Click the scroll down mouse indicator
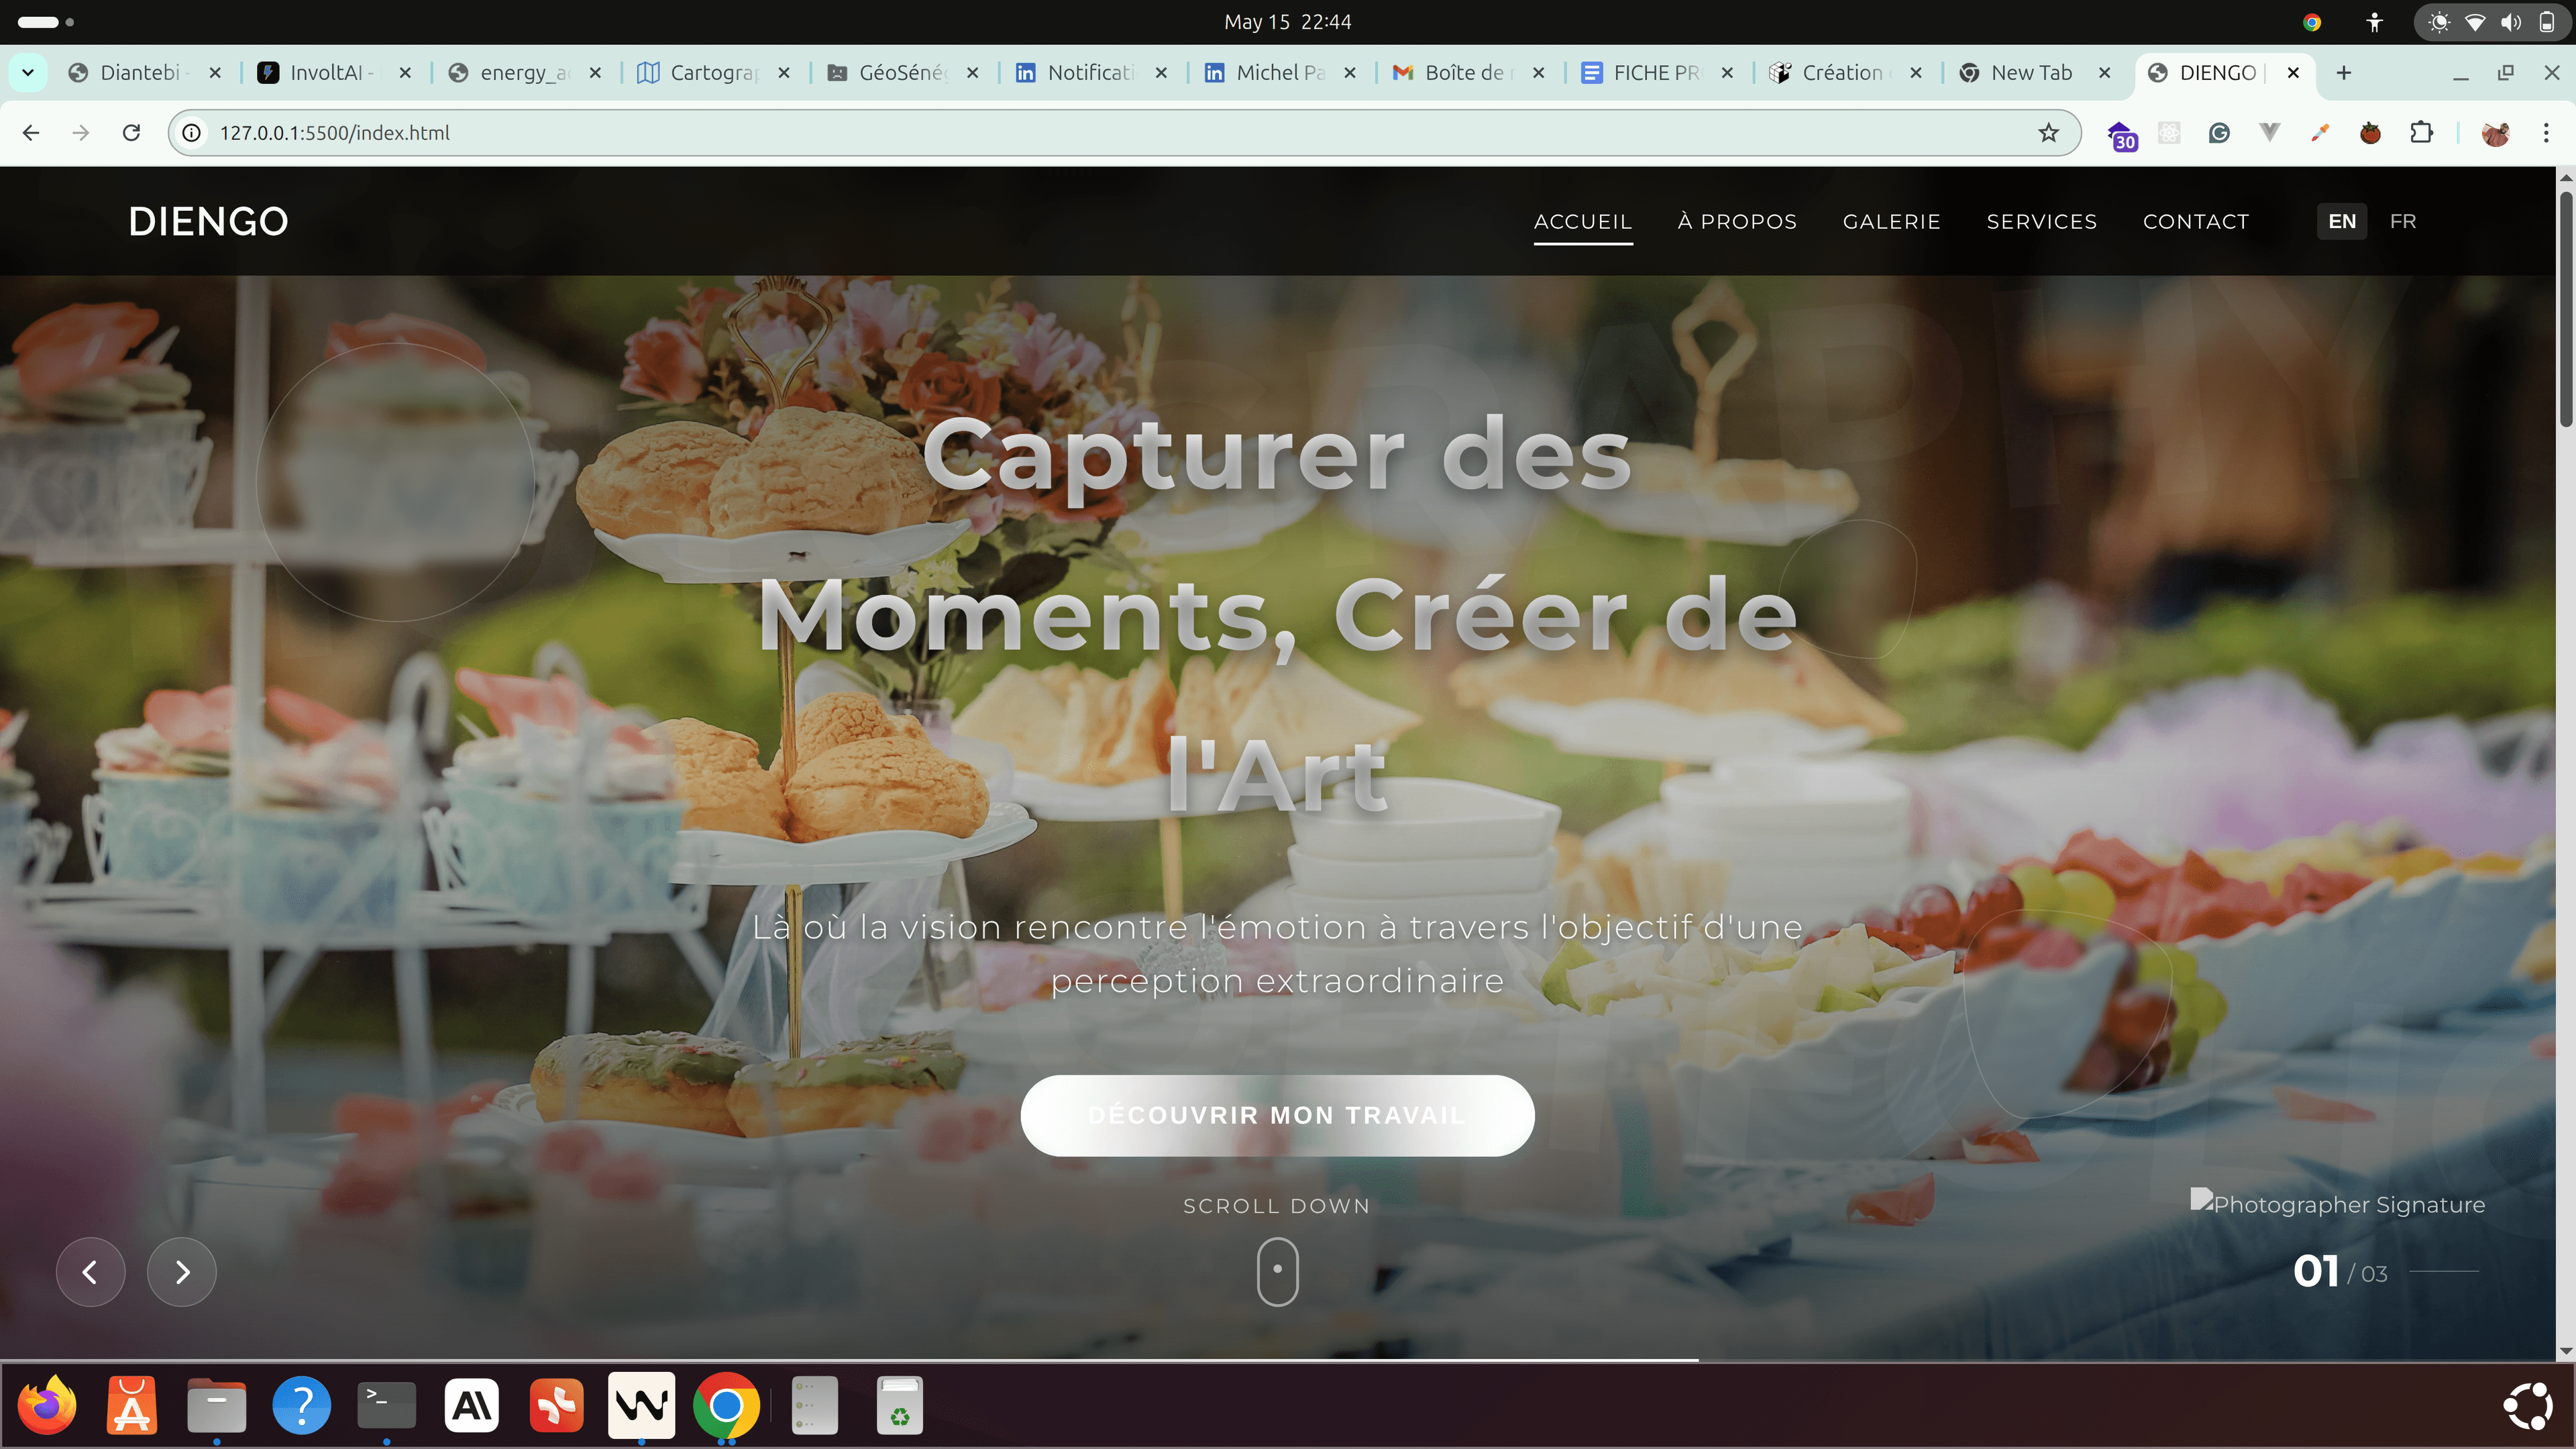Viewport: 2576px width, 1449px height. pyautogui.click(x=1277, y=1271)
